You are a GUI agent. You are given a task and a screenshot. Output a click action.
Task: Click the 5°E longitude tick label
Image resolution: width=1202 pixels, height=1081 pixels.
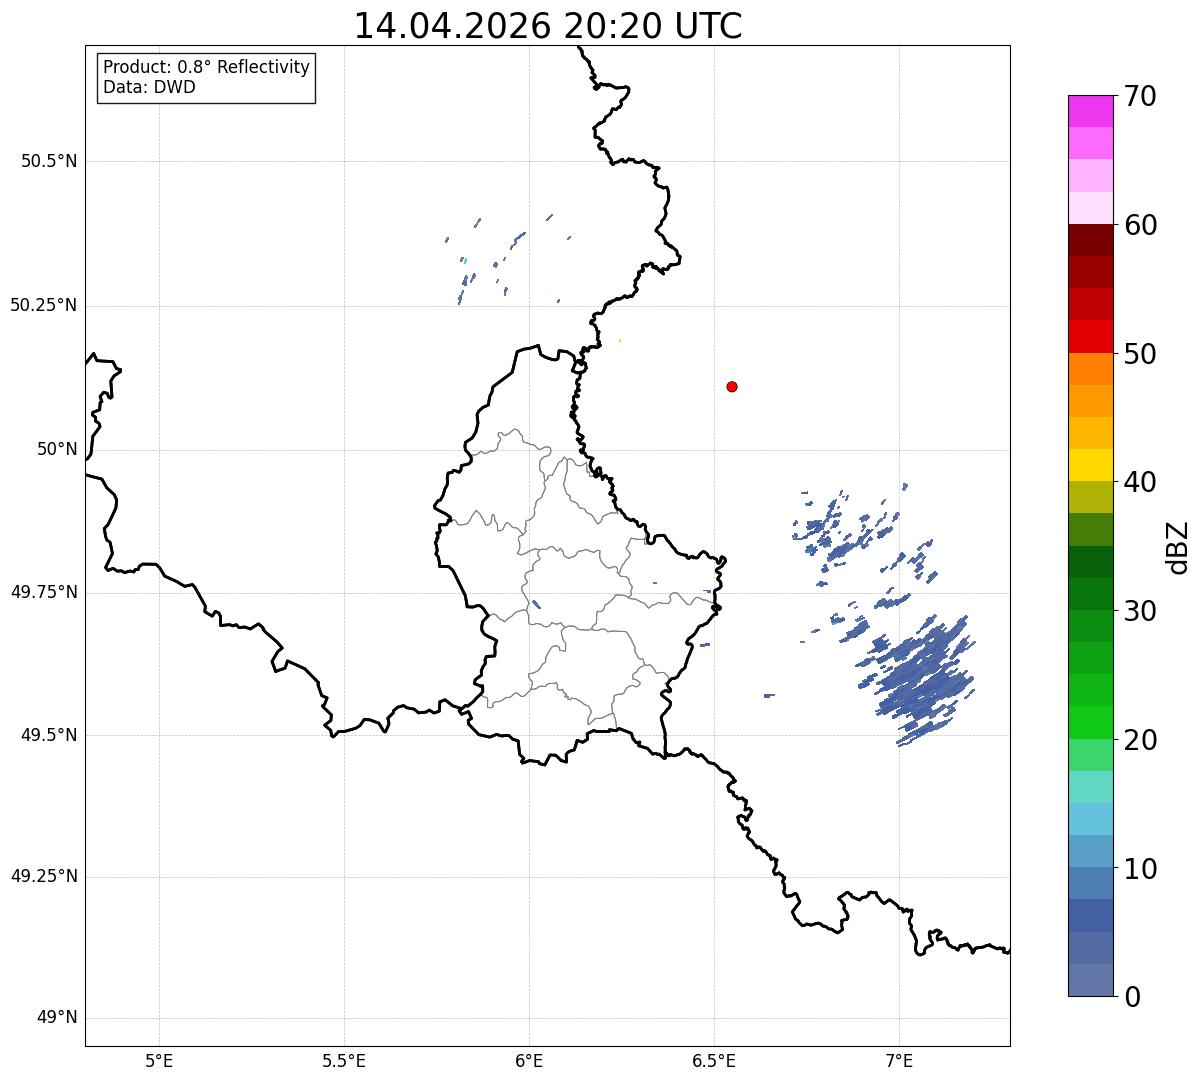pos(159,1060)
